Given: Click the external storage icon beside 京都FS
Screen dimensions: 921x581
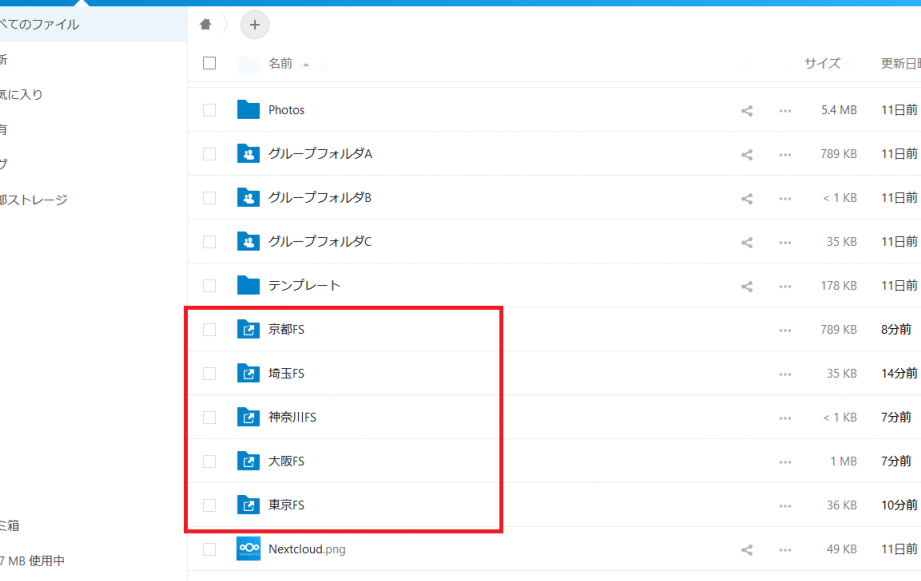Looking at the screenshot, I should click(248, 329).
